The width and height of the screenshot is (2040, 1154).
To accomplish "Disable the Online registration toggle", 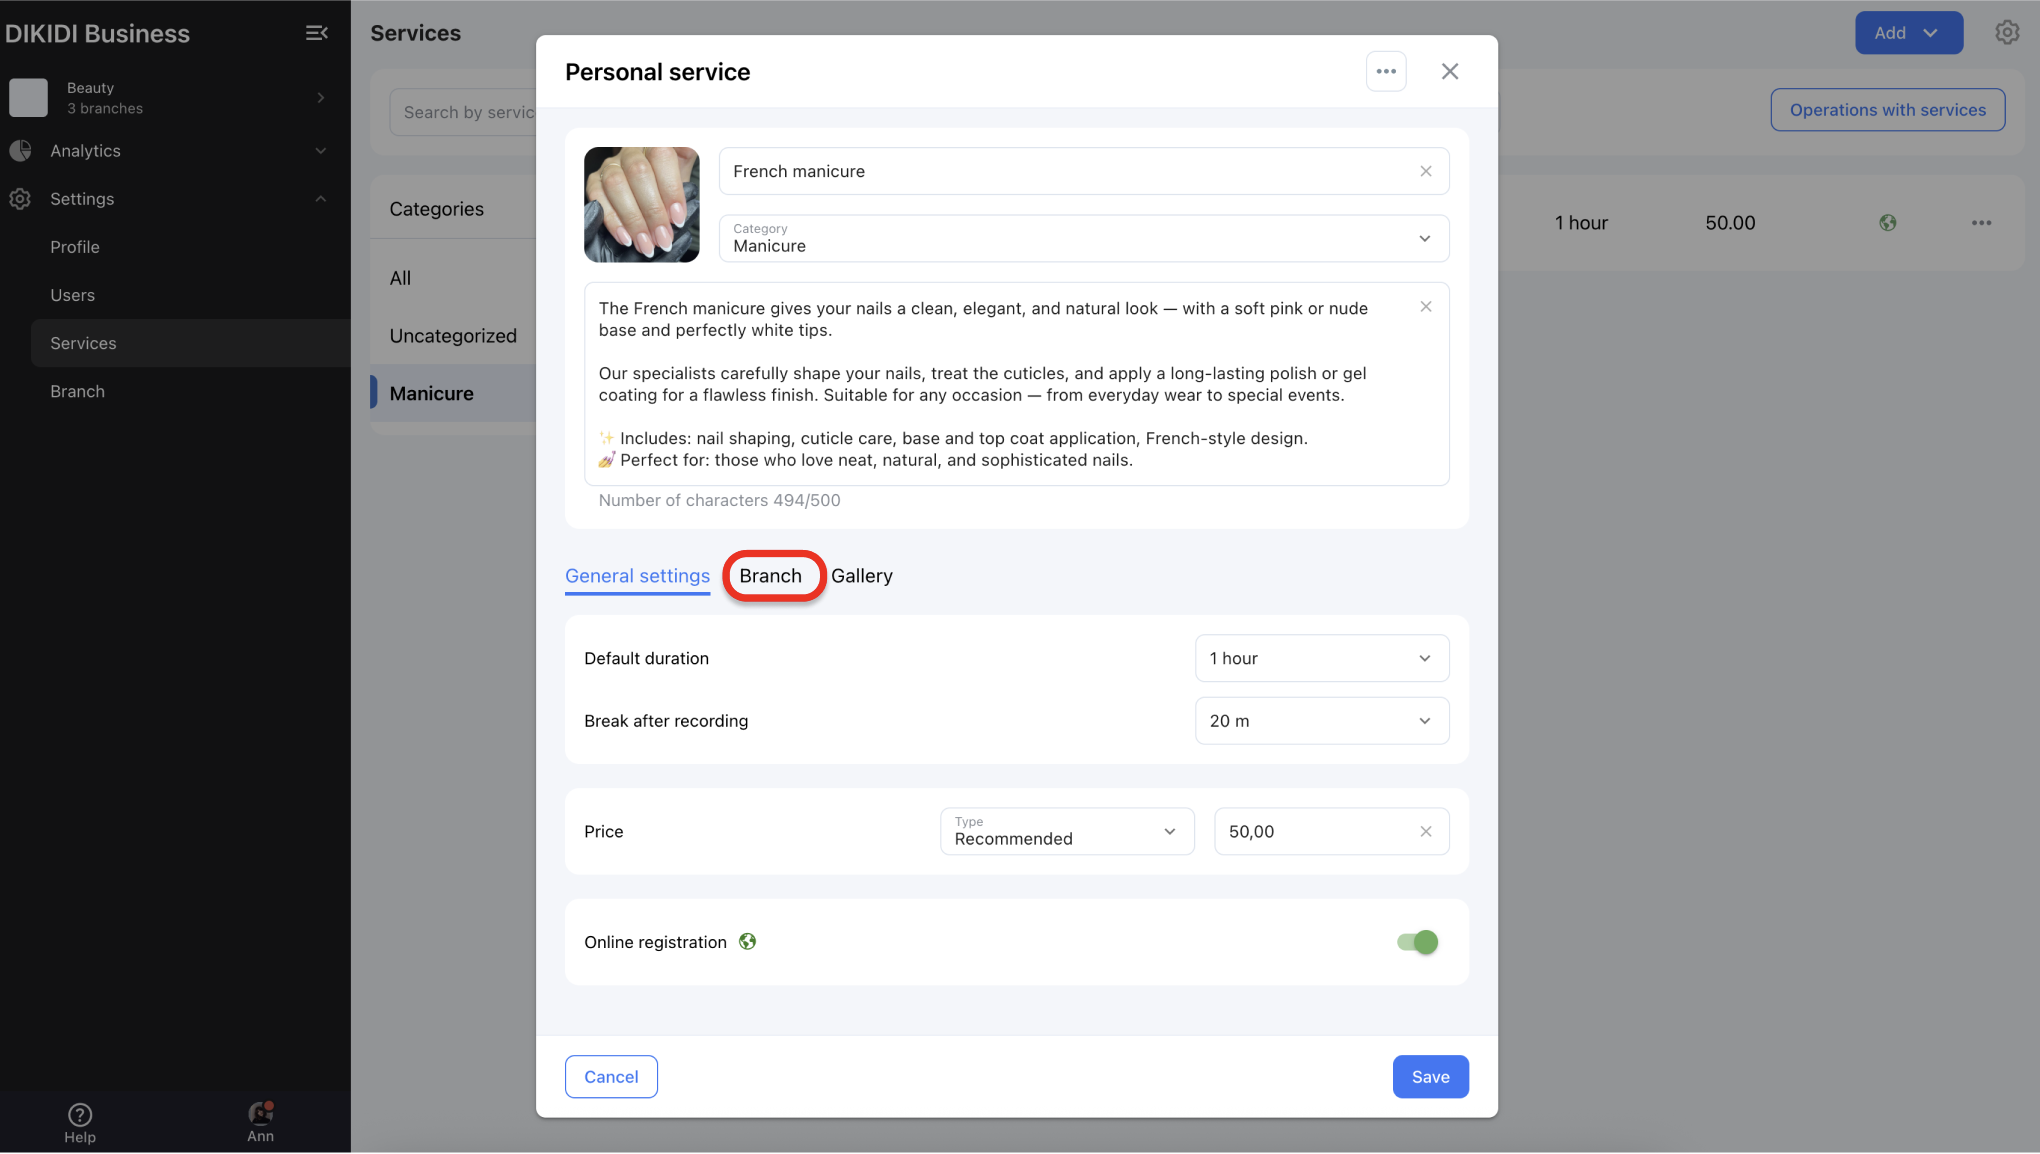I will (x=1417, y=942).
